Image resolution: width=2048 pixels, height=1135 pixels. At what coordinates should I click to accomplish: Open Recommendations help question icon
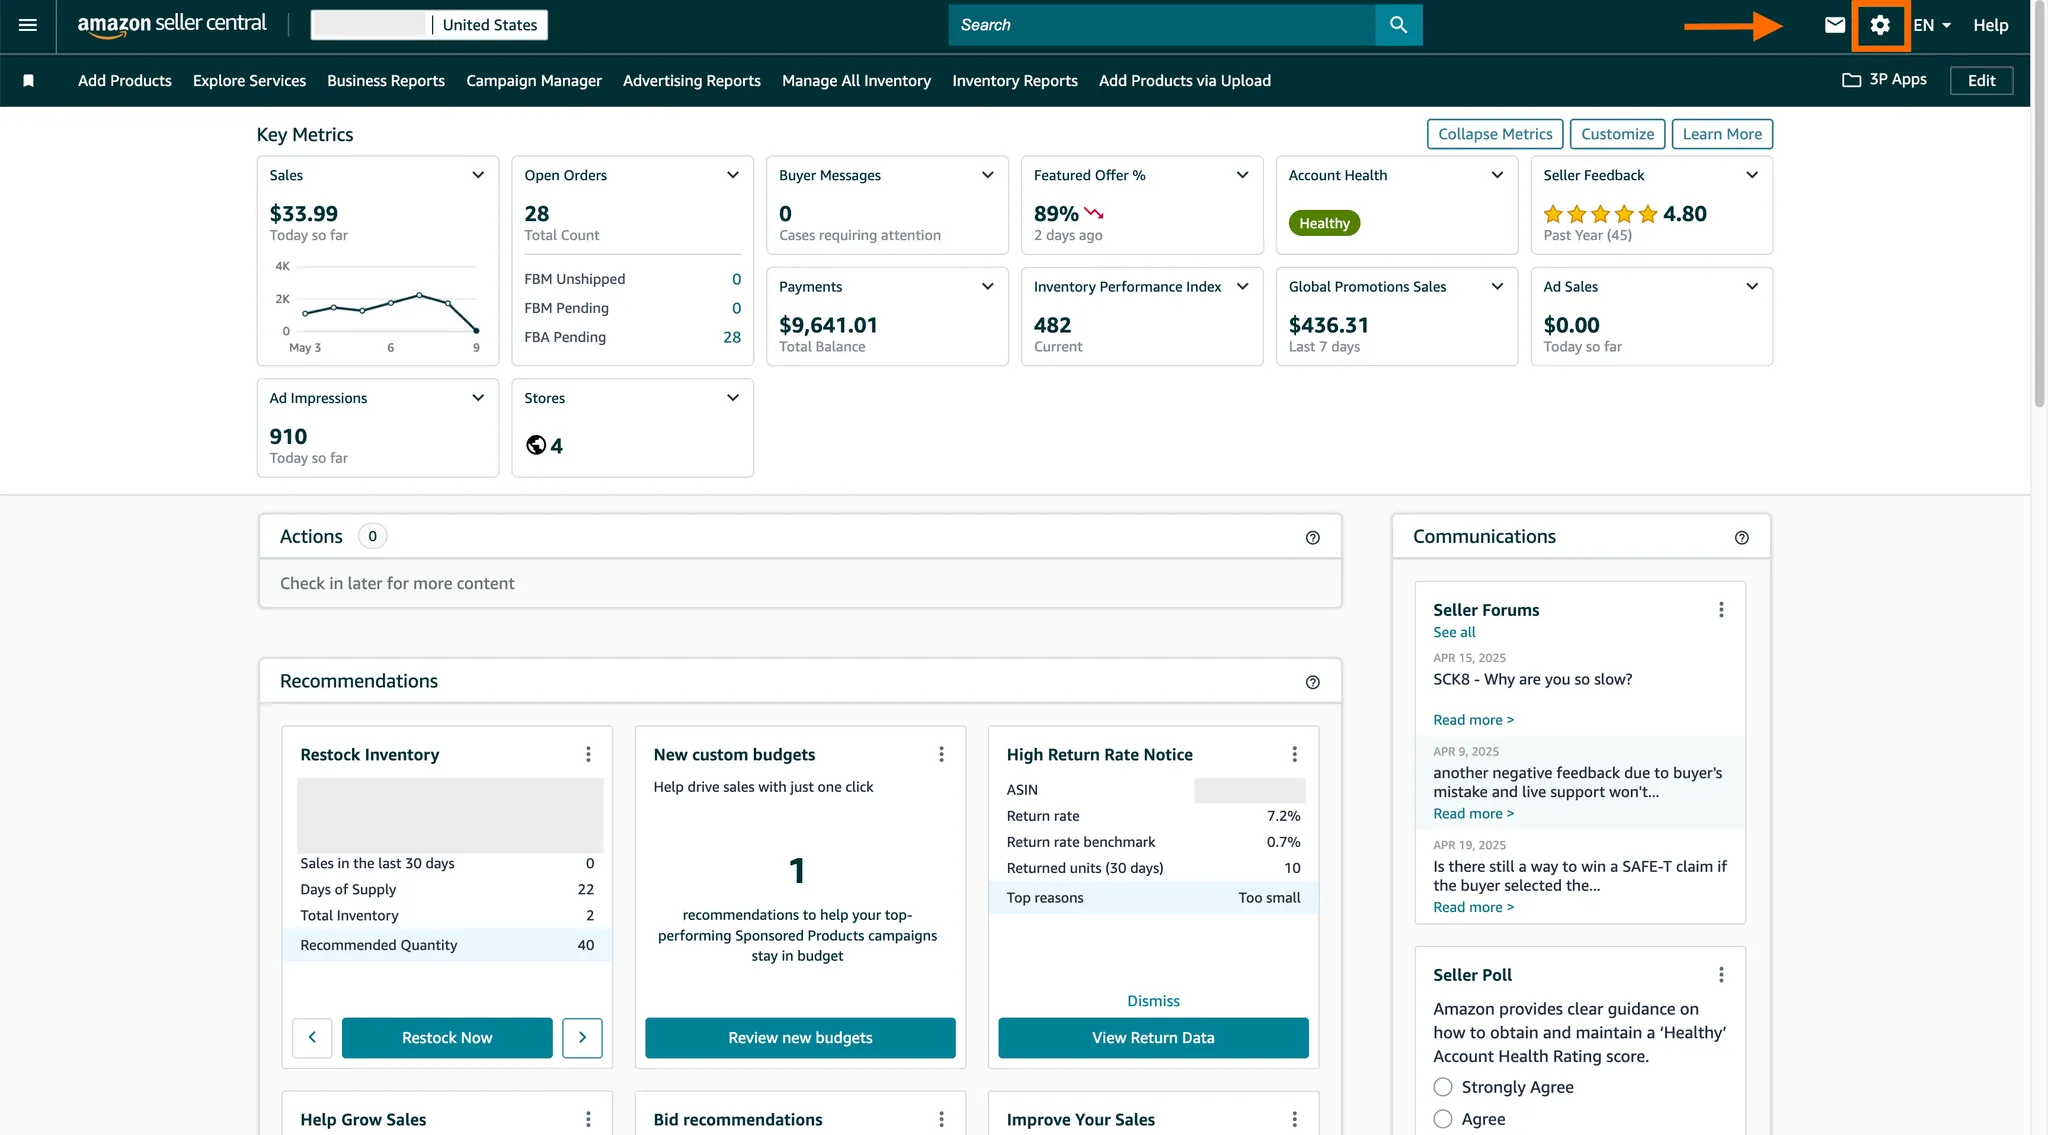(x=1312, y=682)
